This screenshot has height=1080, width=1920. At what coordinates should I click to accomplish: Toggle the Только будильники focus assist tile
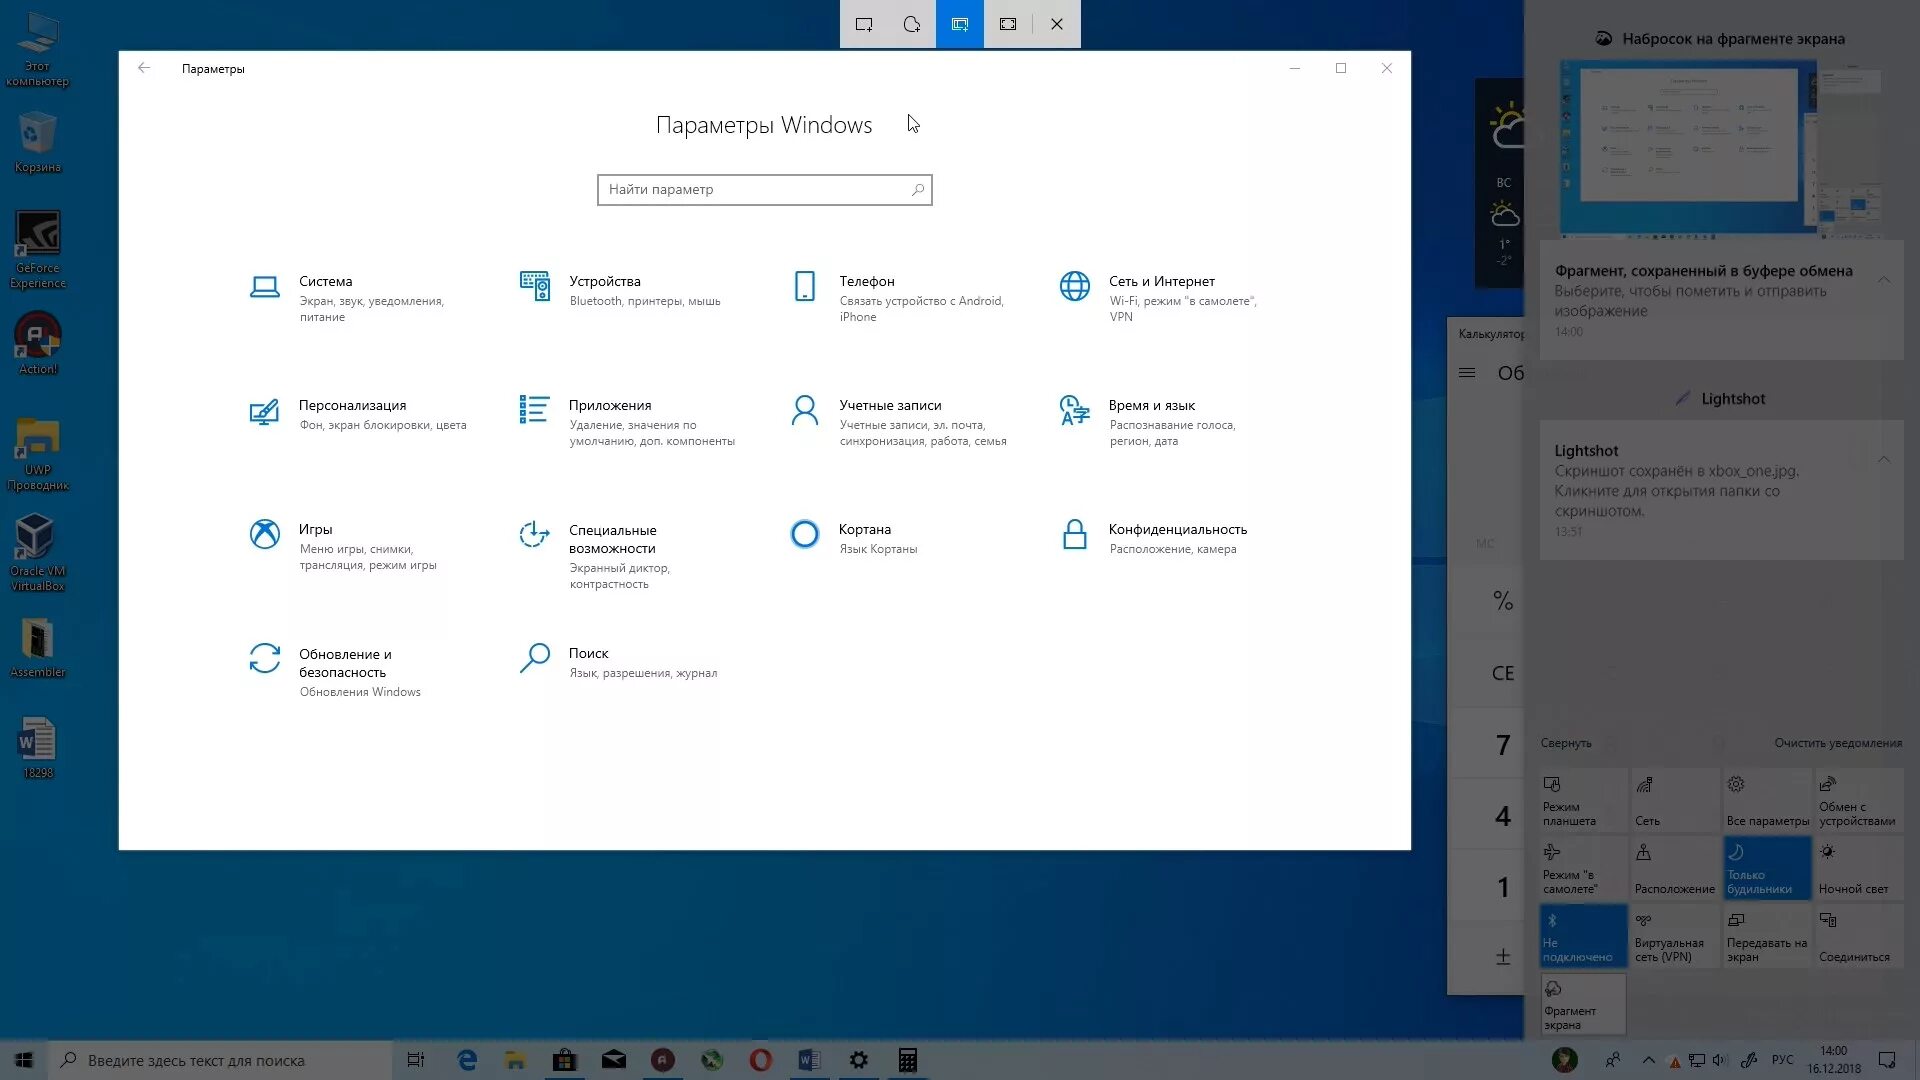click(1766, 868)
